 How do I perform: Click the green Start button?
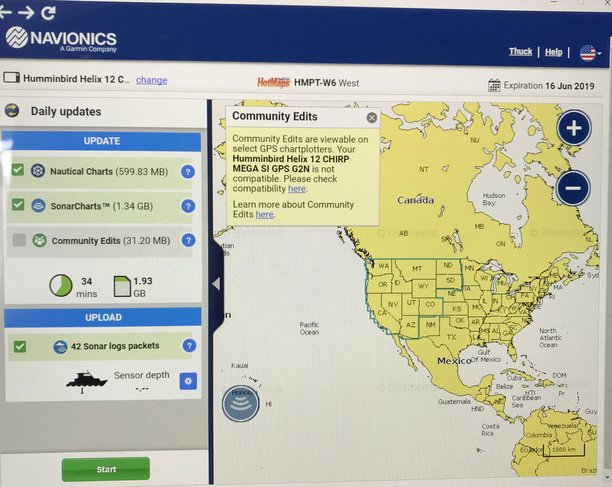point(106,469)
